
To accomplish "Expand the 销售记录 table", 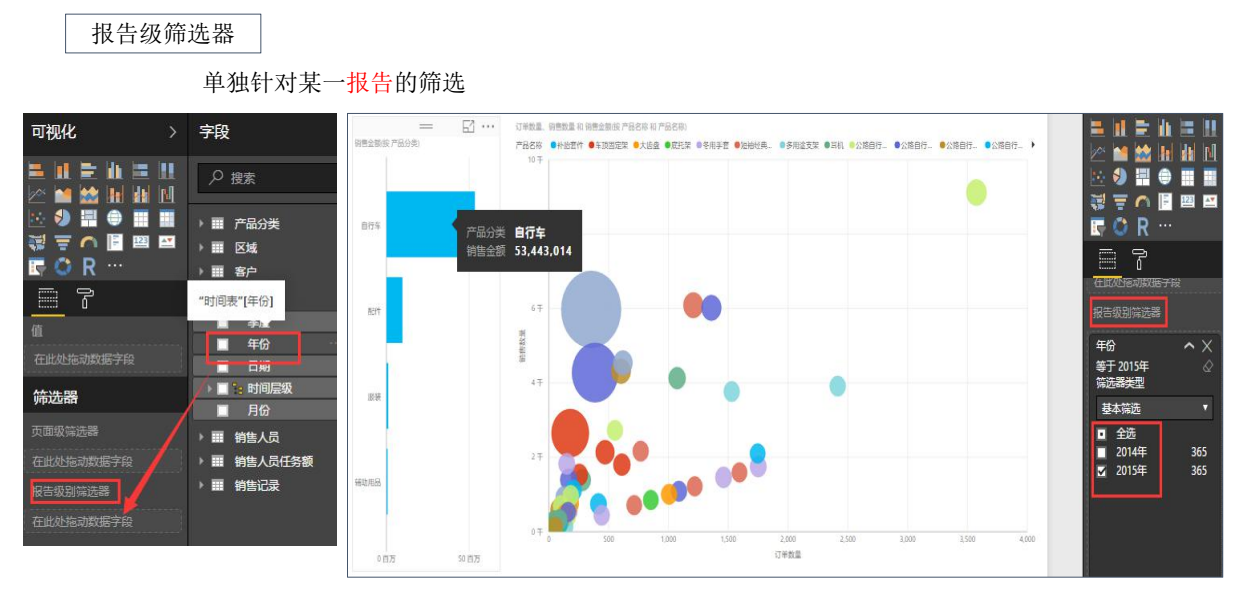I will click(201, 486).
